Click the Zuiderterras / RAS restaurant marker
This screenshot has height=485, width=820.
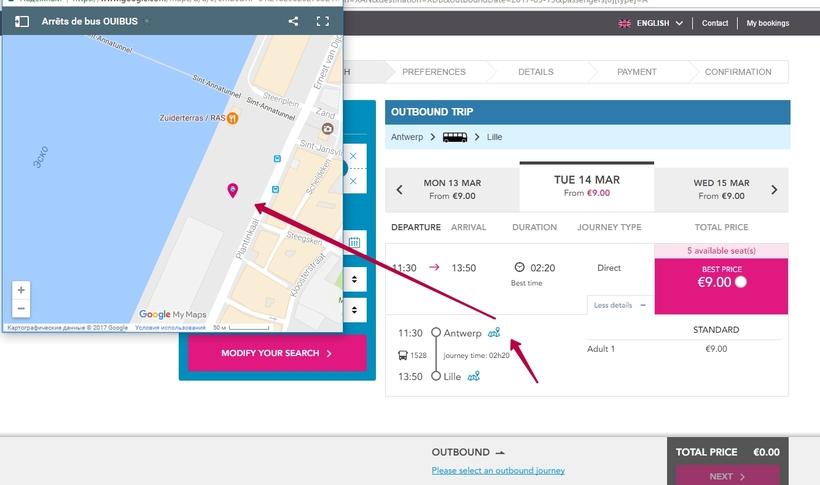(x=233, y=118)
